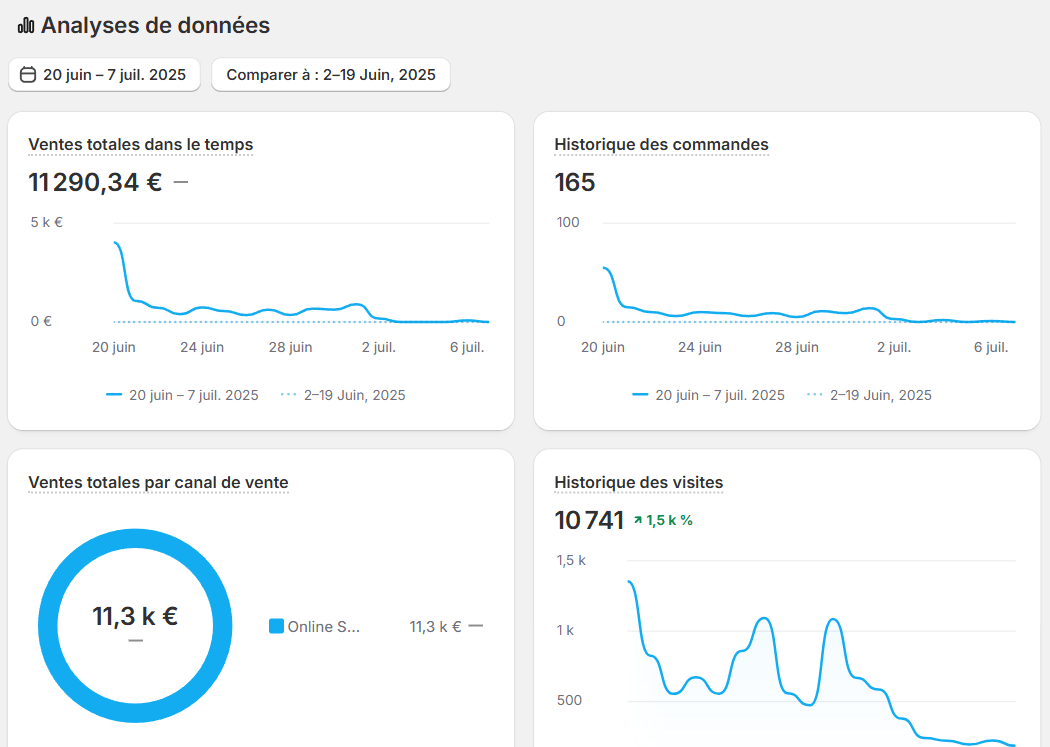Click the dash after Online Store's 11,3 k € value
Image resolution: width=1050 pixels, height=747 pixels.
click(x=476, y=627)
